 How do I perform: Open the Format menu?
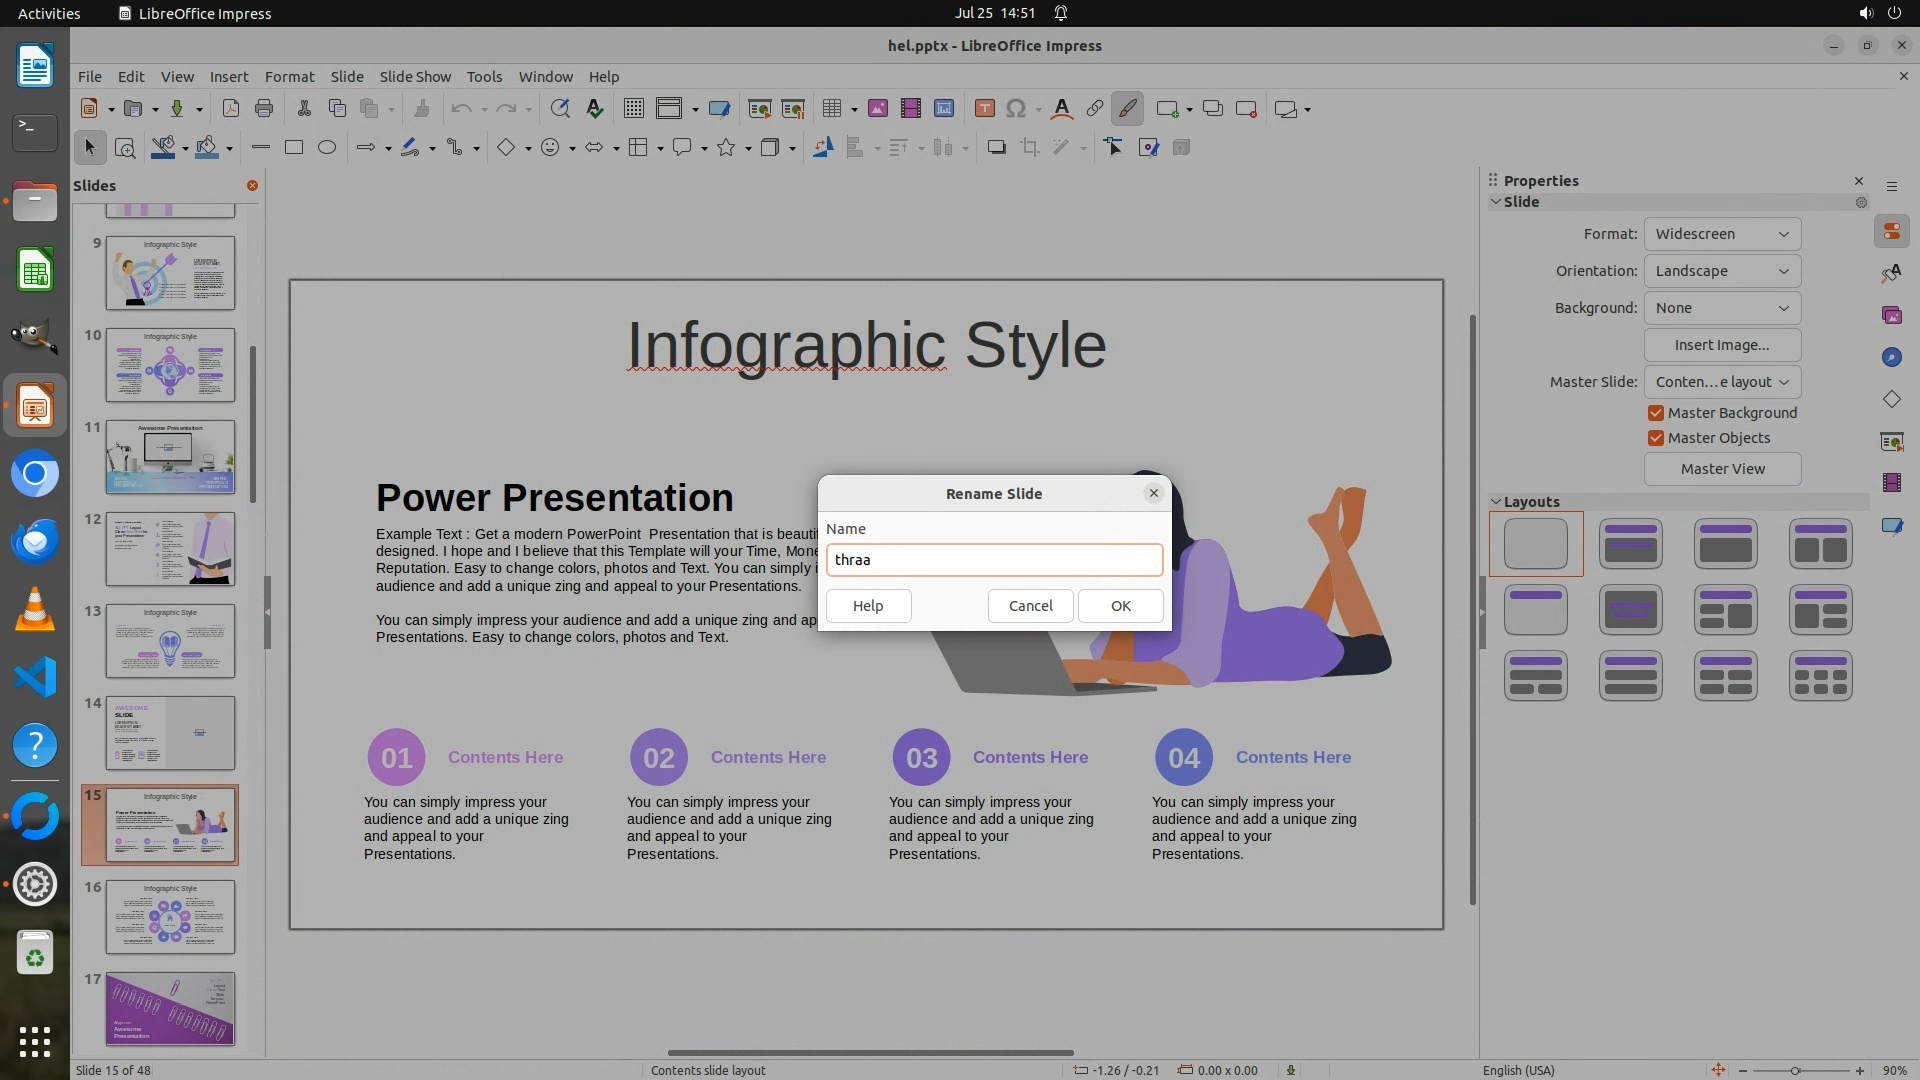coord(289,77)
